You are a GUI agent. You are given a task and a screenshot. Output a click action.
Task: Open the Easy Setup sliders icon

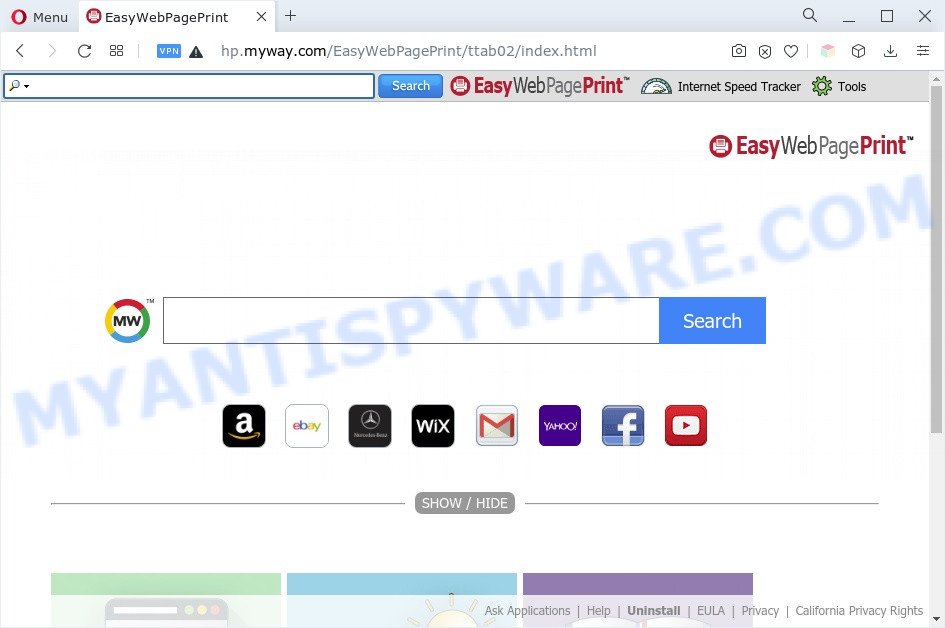(x=923, y=51)
